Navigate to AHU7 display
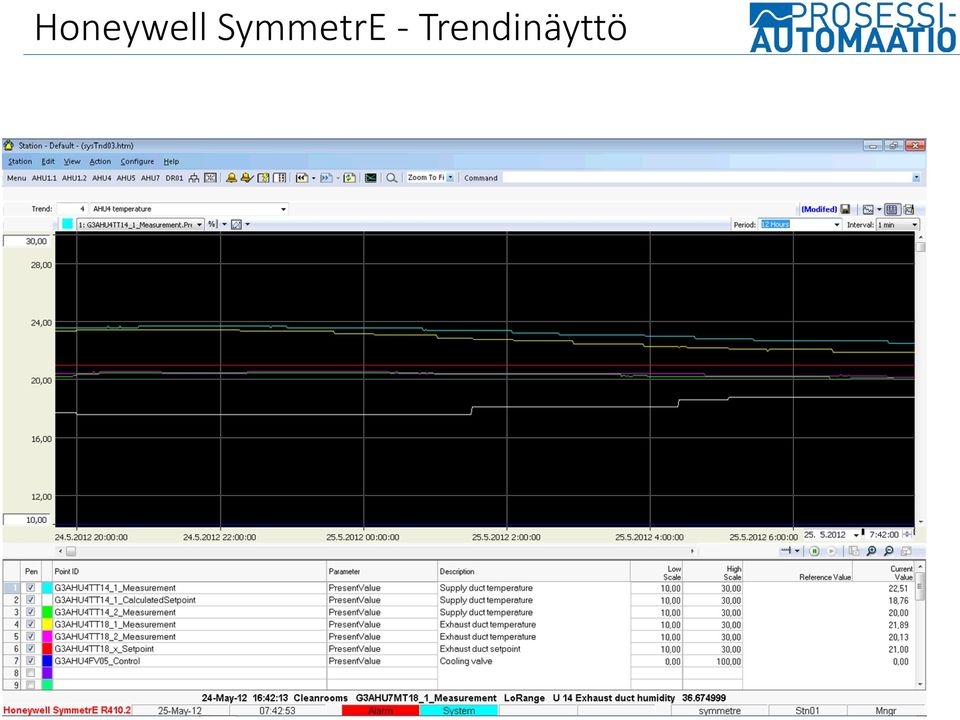960x720 pixels. (150, 178)
